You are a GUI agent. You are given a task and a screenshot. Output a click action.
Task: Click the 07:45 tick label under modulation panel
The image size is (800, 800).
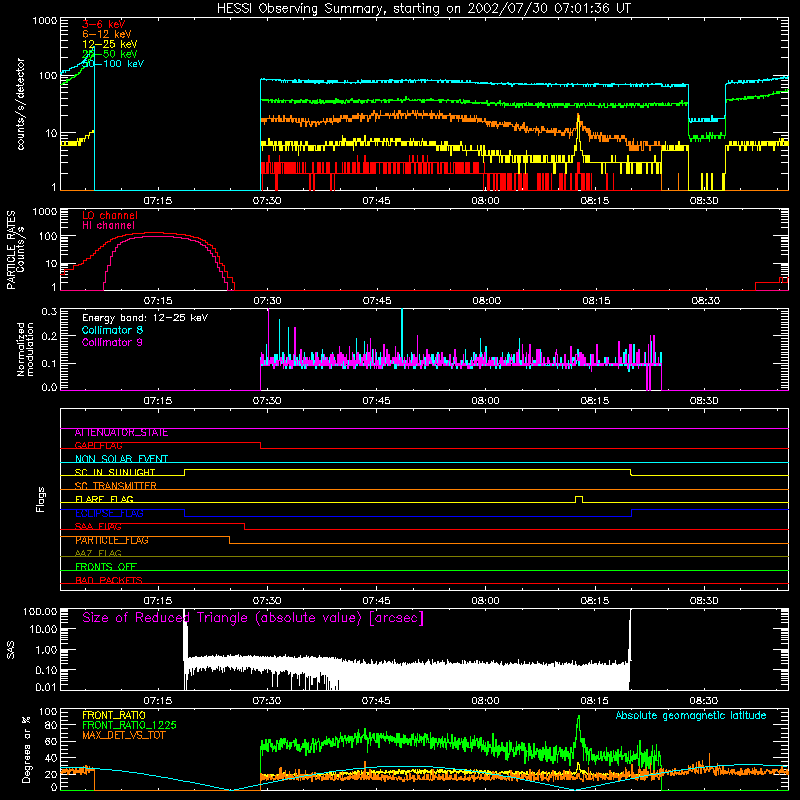[376, 401]
